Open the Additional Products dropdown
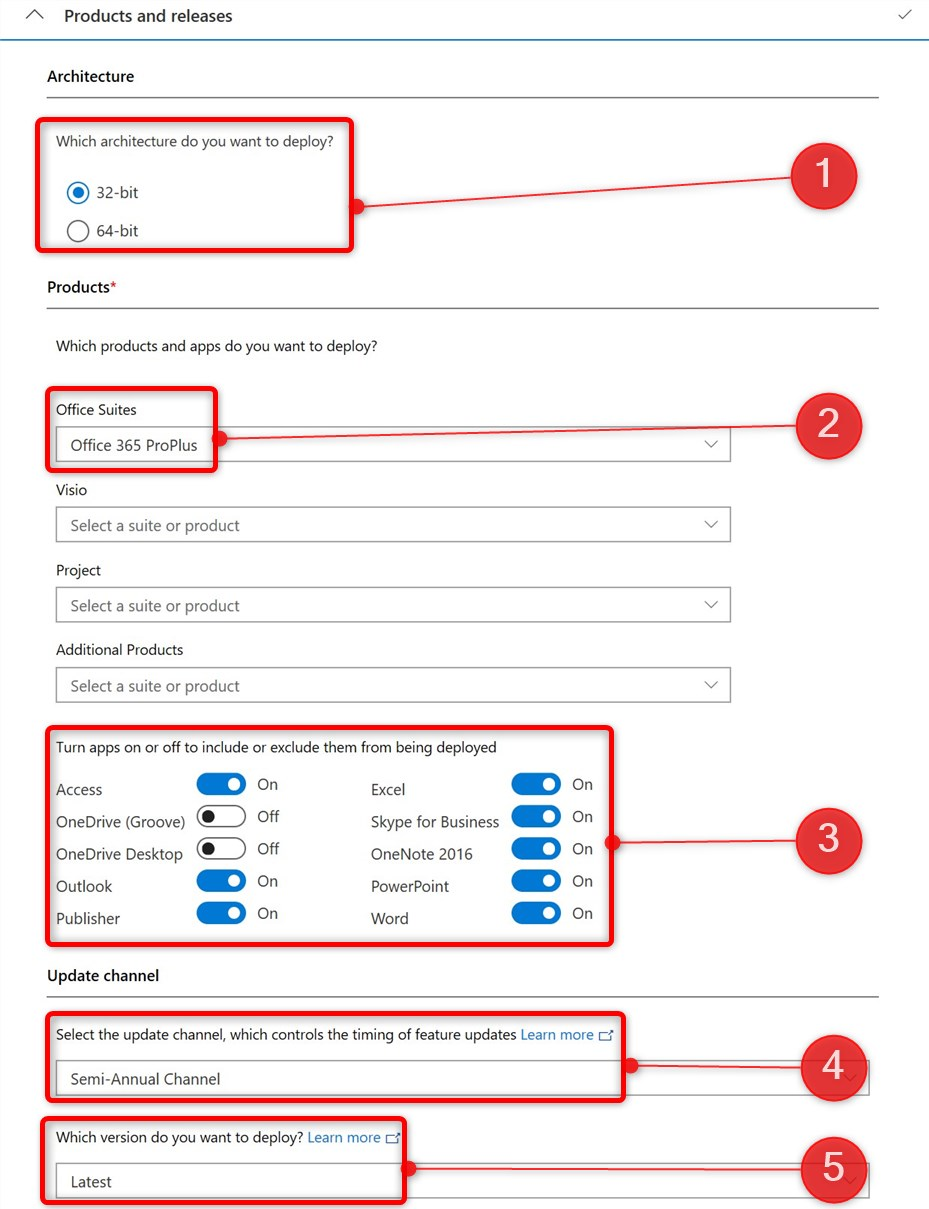The height and width of the screenshot is (1209, 929). point(393,685)
